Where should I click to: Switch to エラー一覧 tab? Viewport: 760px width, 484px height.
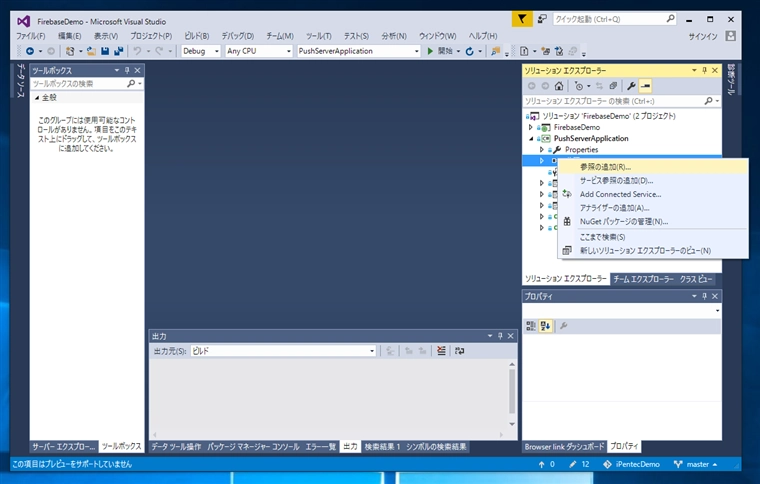pyautogui.click(x=320, y=447)
